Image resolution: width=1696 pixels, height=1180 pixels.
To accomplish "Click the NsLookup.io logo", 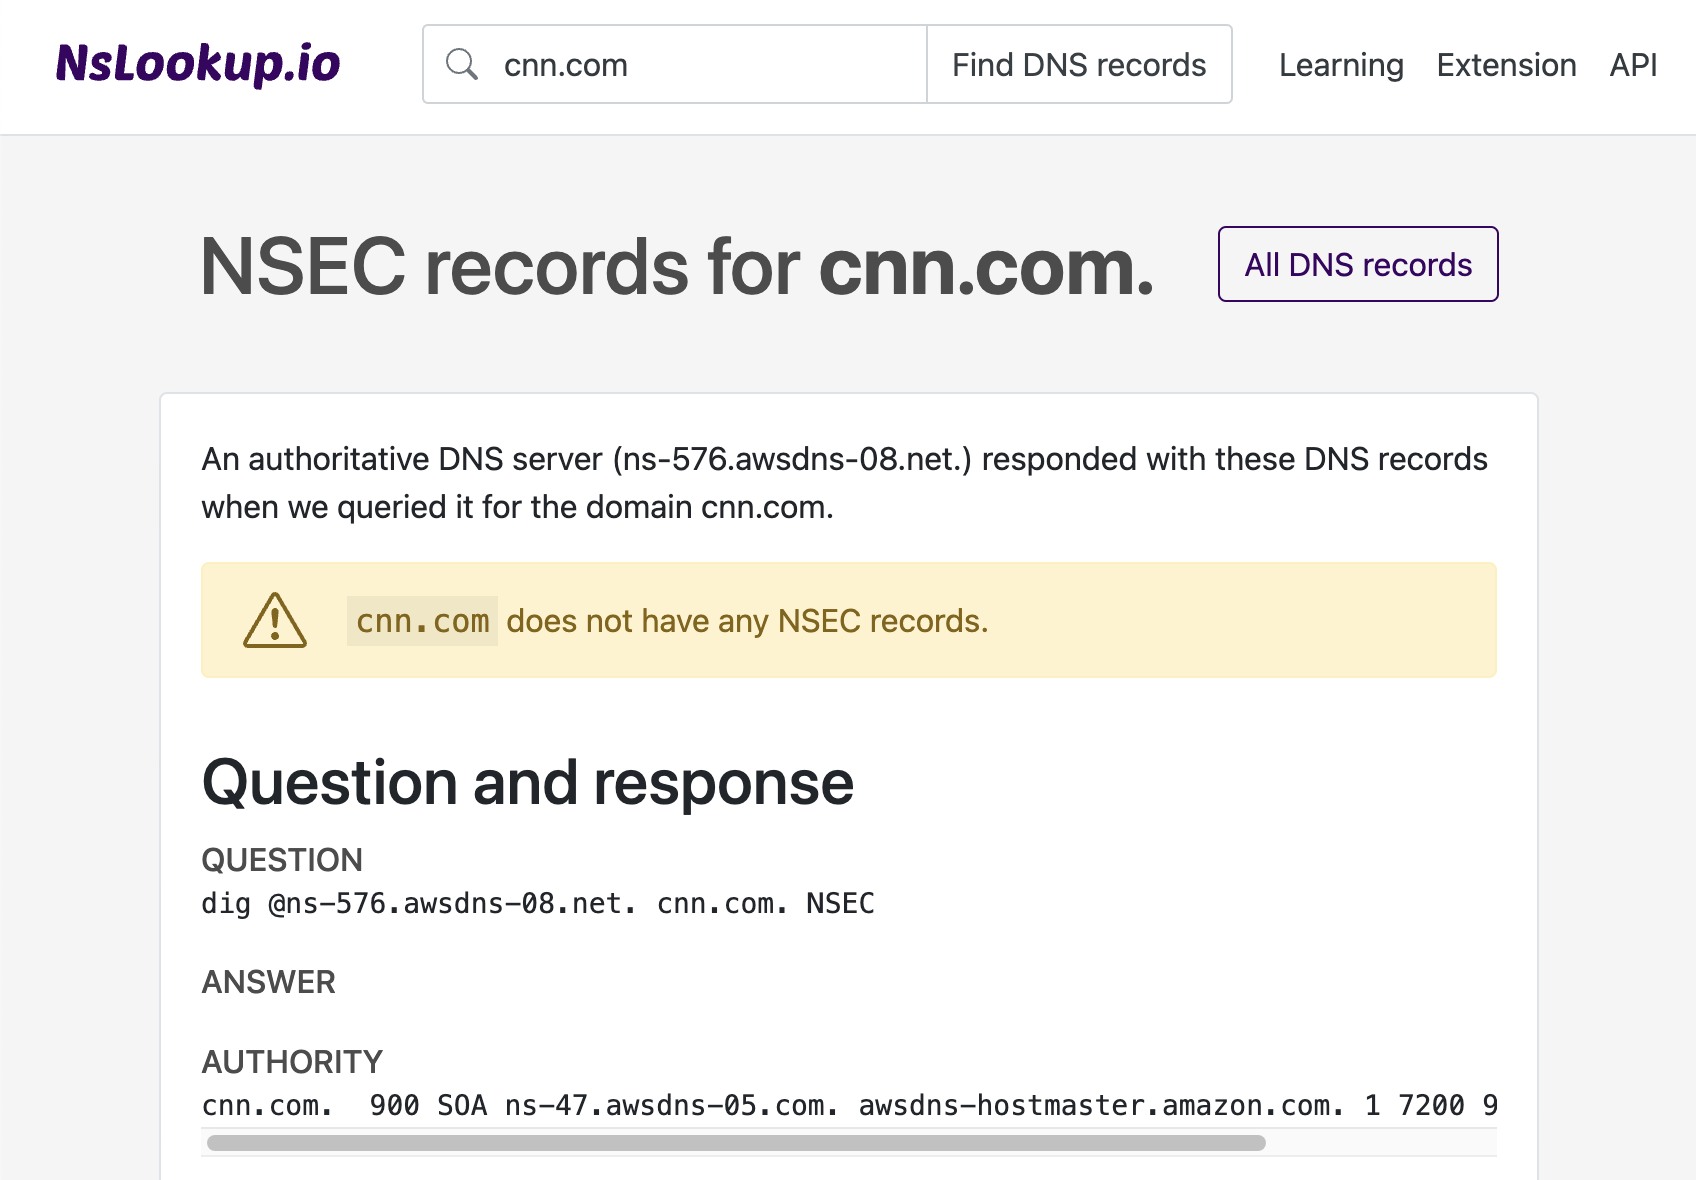I will click(198, 64).
